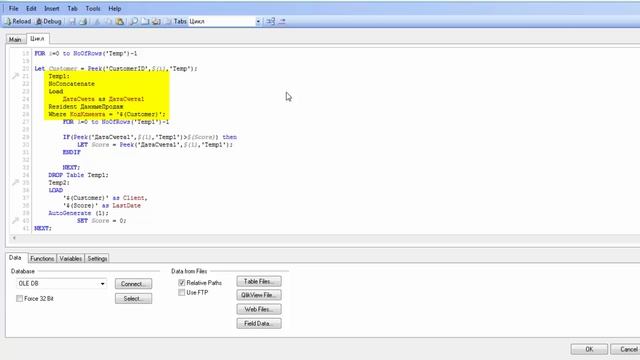
Task: Open the Edit menu
Action: 31,8
